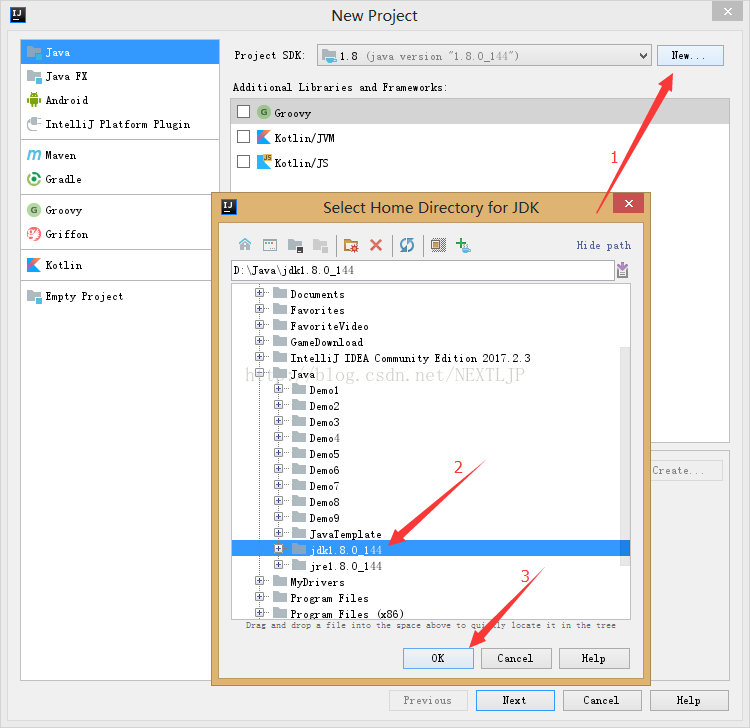
Task: Select Android project type
Action: pos(120,100)
